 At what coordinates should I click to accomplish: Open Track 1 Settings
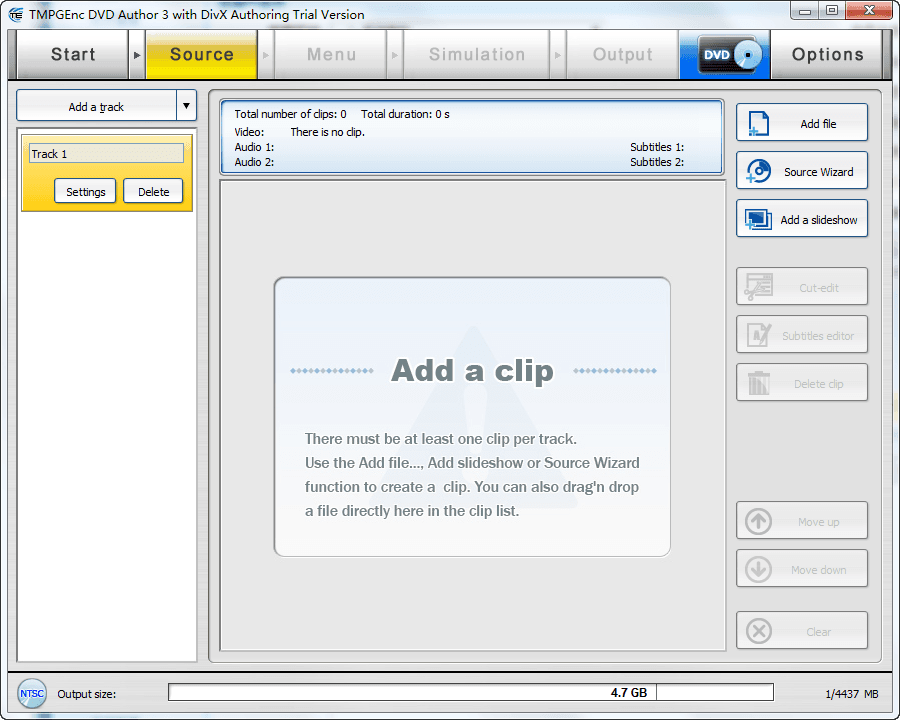coord(85,191)
